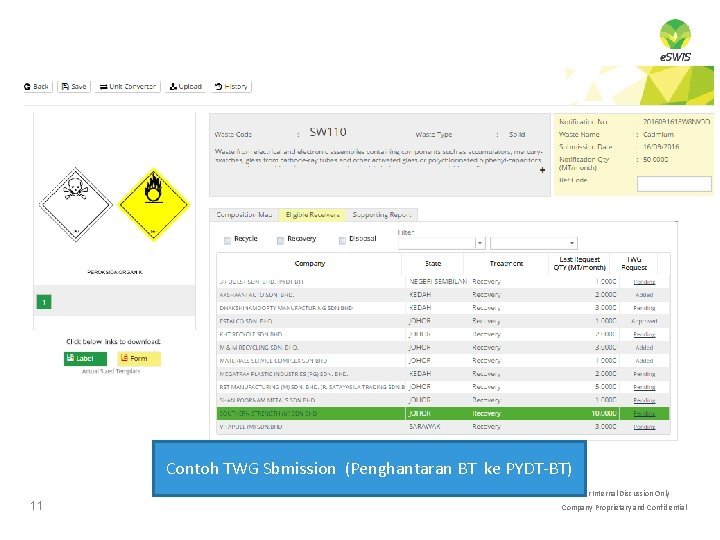
Task: Switch to the Composition Mass tab
Action: (x=244, y=214)
